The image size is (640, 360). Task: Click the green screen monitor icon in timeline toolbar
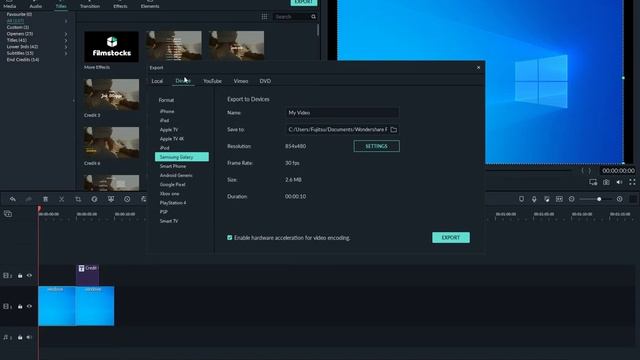click(x=111, y=199)
